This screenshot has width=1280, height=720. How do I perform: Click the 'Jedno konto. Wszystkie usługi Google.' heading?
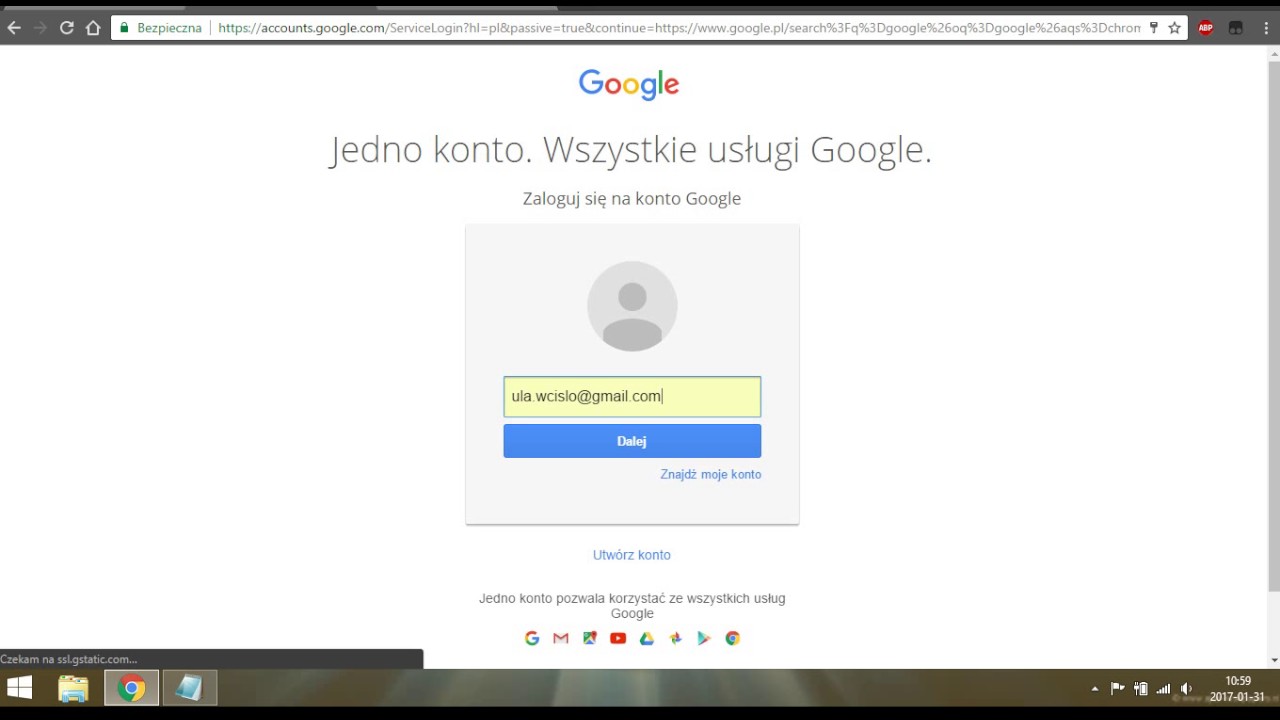[x=631, y=150]
